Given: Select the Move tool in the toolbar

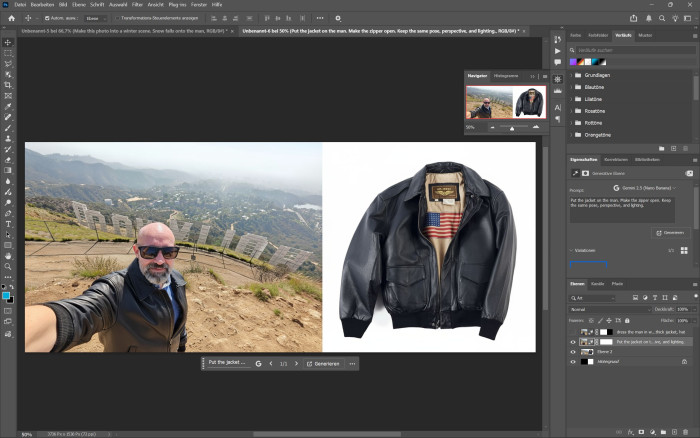Looking at the screenshot, I should (x=8, y=41).
